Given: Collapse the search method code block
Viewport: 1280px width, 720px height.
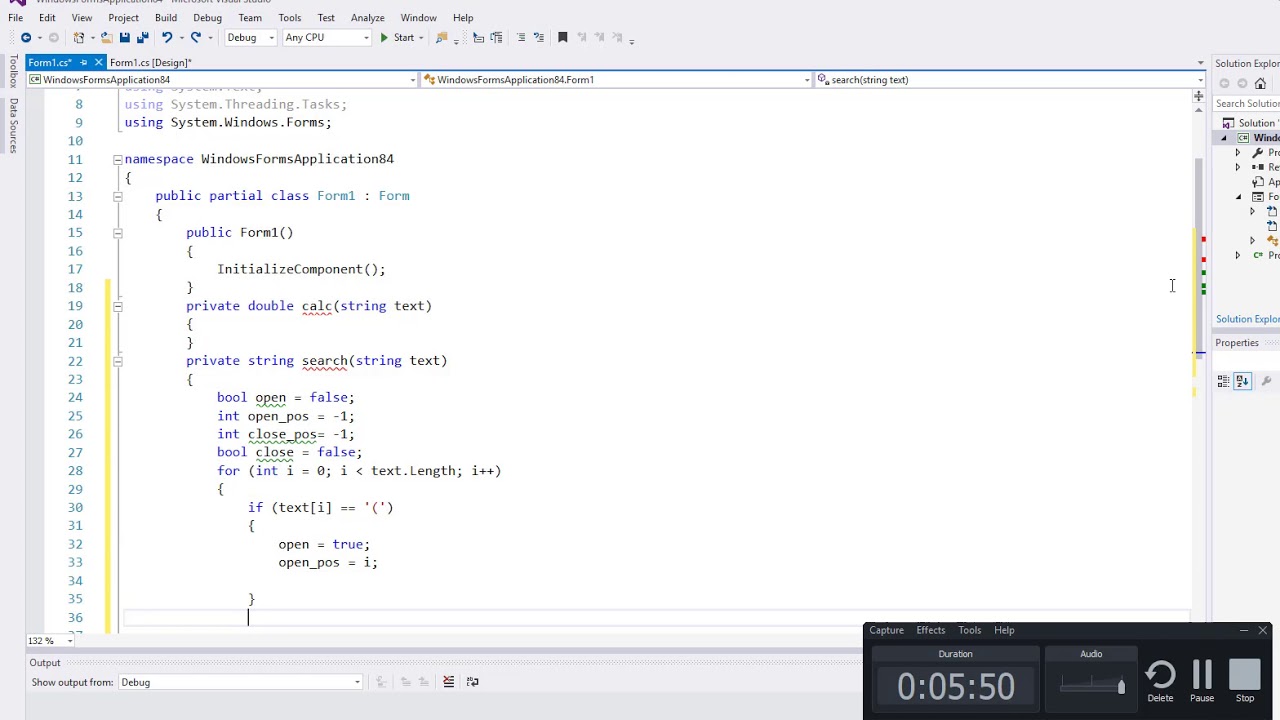Looking at the screenshot, I should click(117, 361).
